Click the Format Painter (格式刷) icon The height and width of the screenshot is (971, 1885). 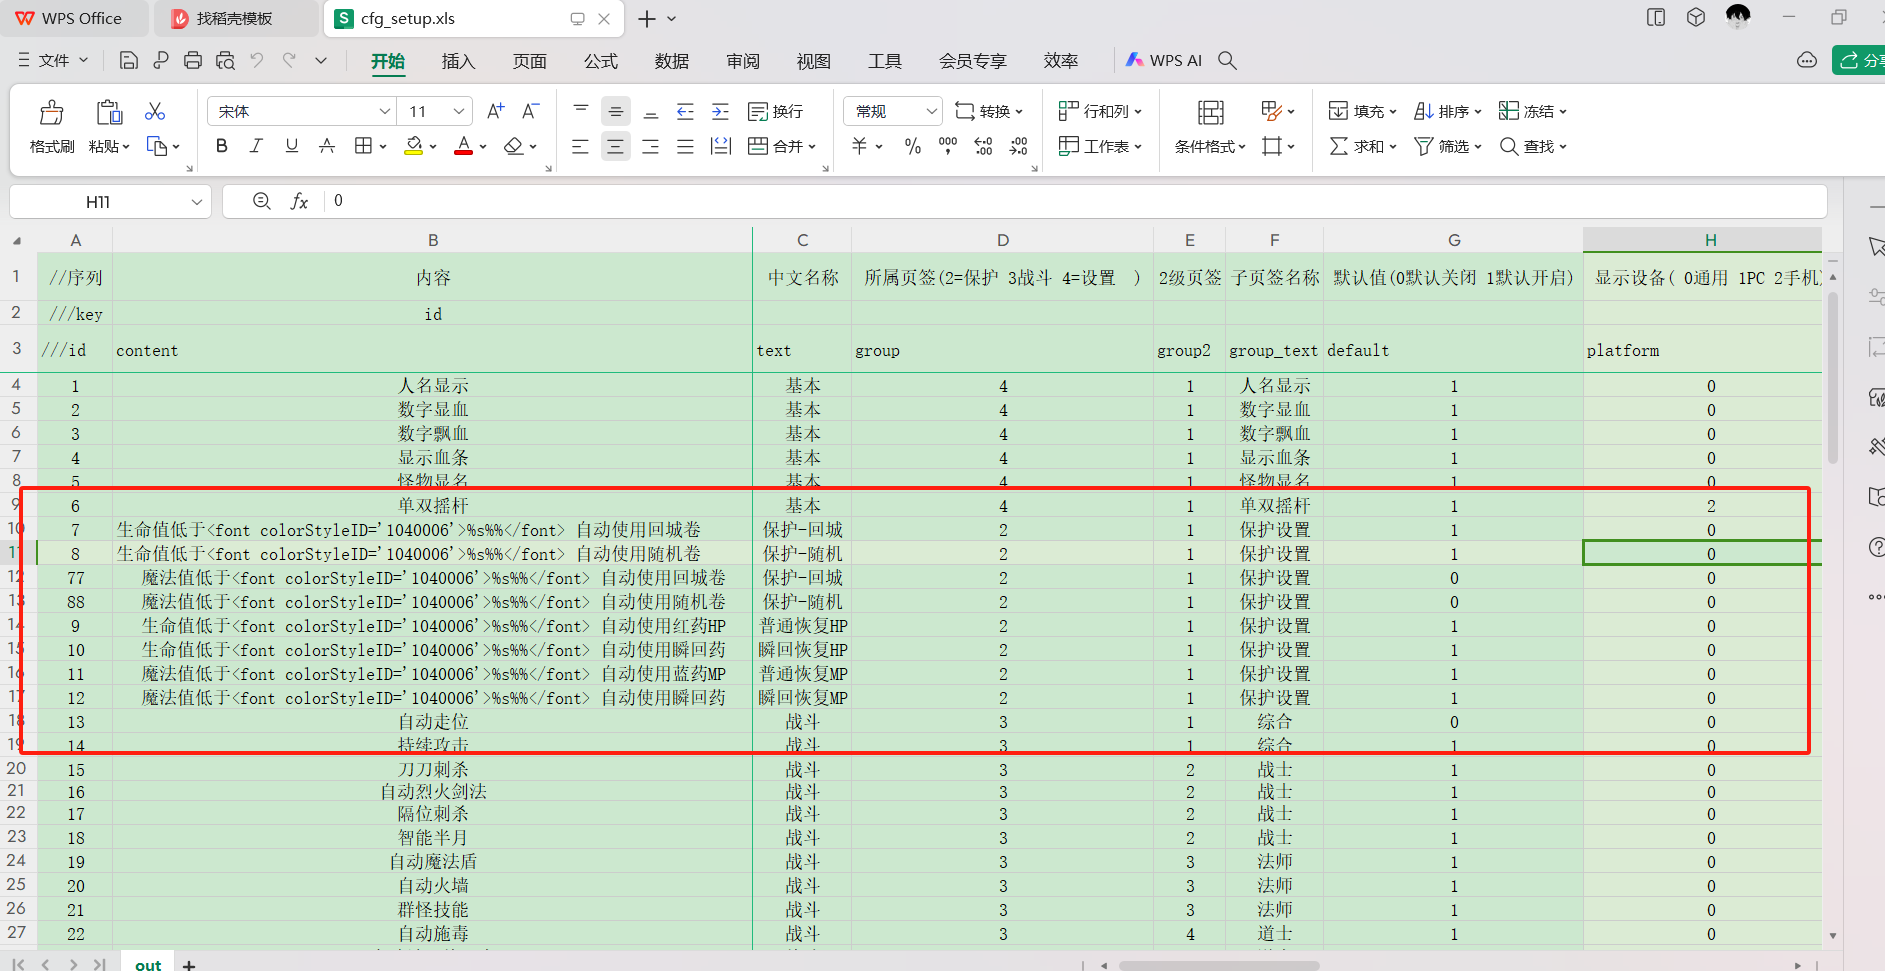tap(51, 112)
